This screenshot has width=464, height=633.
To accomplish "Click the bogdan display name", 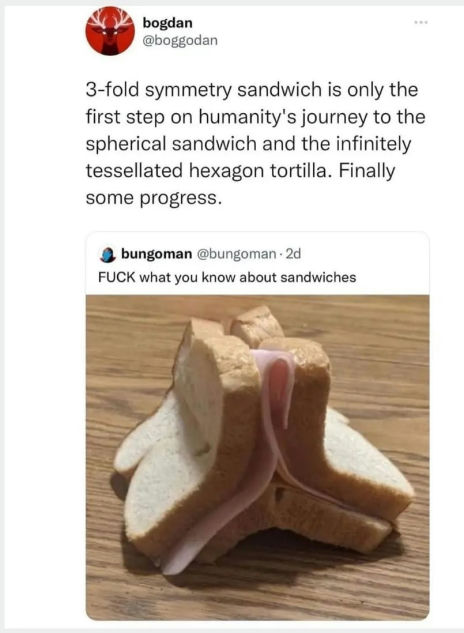I will [167, 23].
